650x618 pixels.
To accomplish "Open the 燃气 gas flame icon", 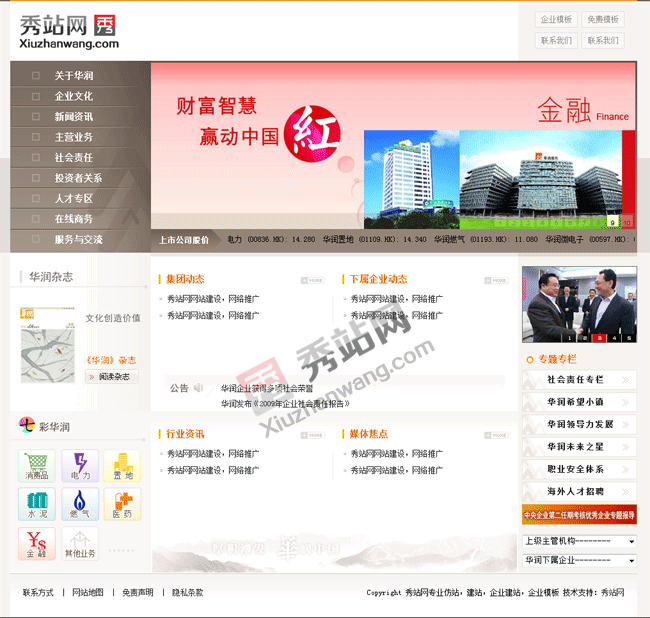I will [x=79, y=505].
